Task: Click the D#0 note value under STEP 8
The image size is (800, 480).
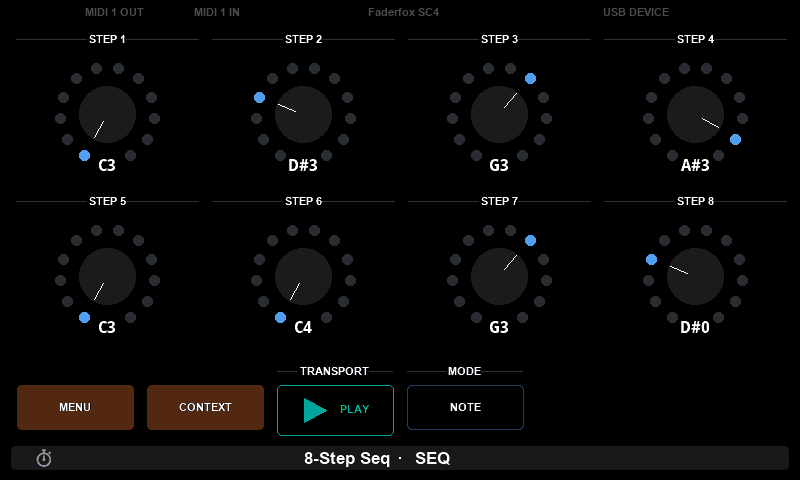Action: pyautogui.click(x=695, y=327)
